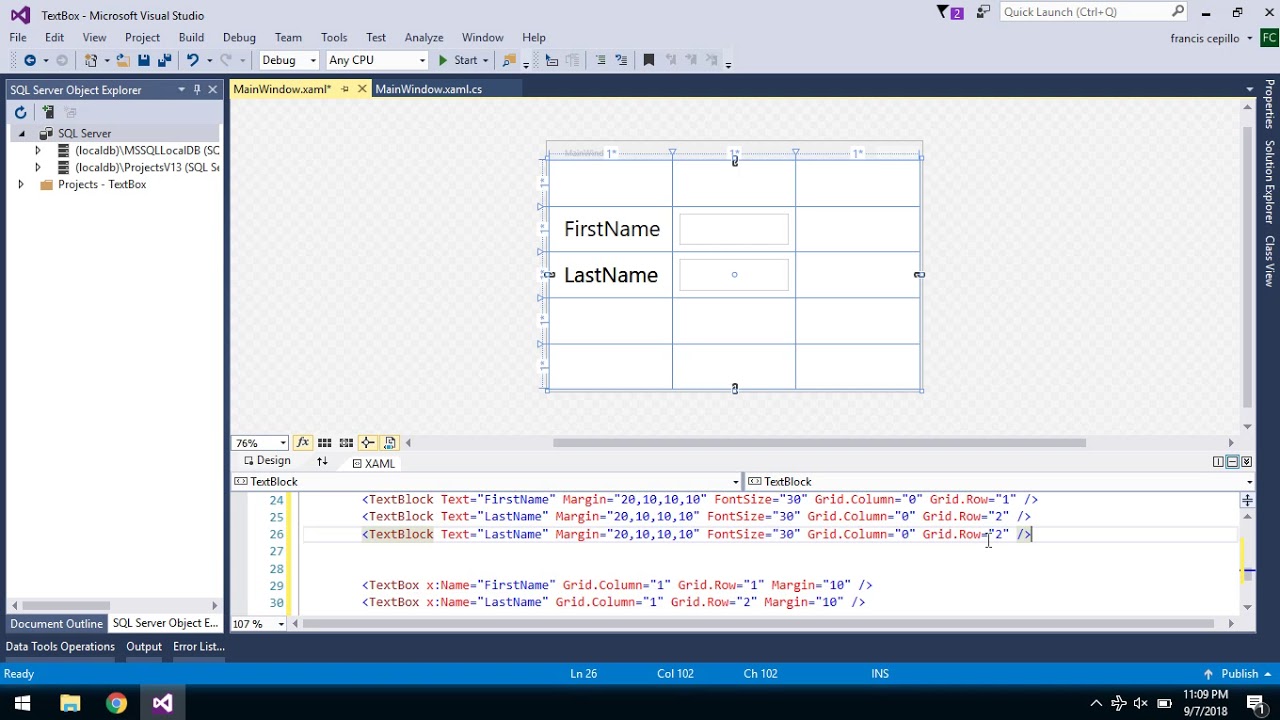
Task: Open the Data Tools Operations panel
Action: (60, 646)
